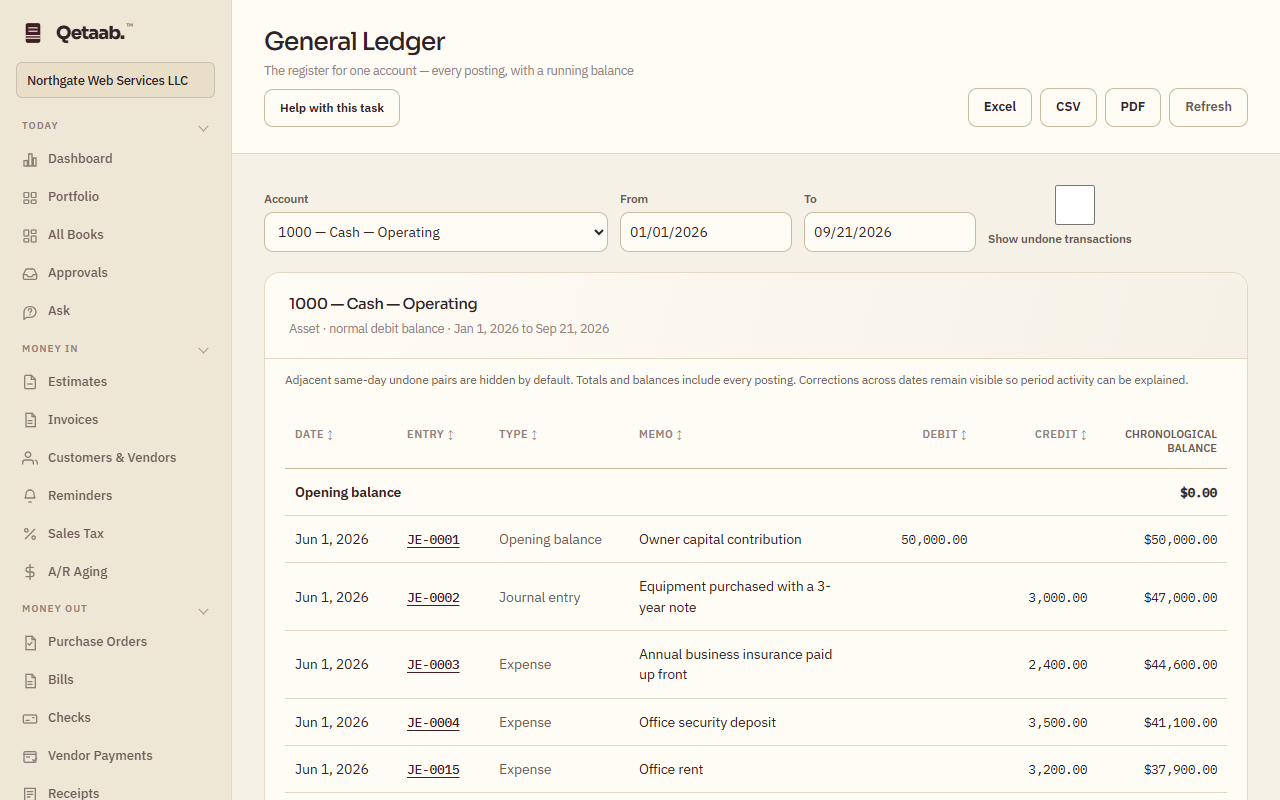The width and height of the screenshot is (1280, 800).
Task: Click Help with this task button
Action: (332, 108)
